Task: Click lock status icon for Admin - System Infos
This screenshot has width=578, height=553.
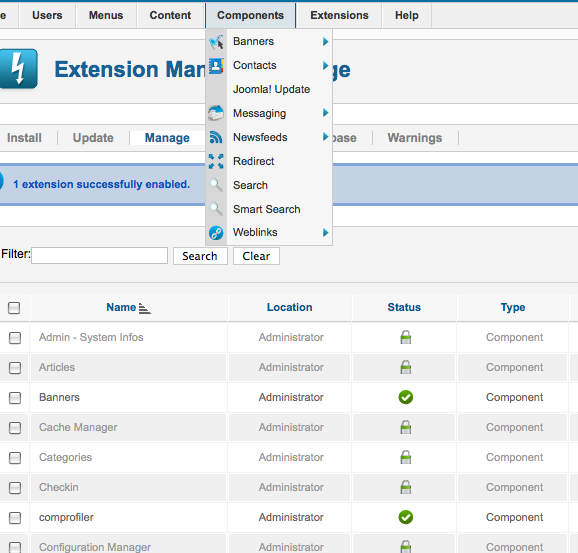Action: click(405, 337)
